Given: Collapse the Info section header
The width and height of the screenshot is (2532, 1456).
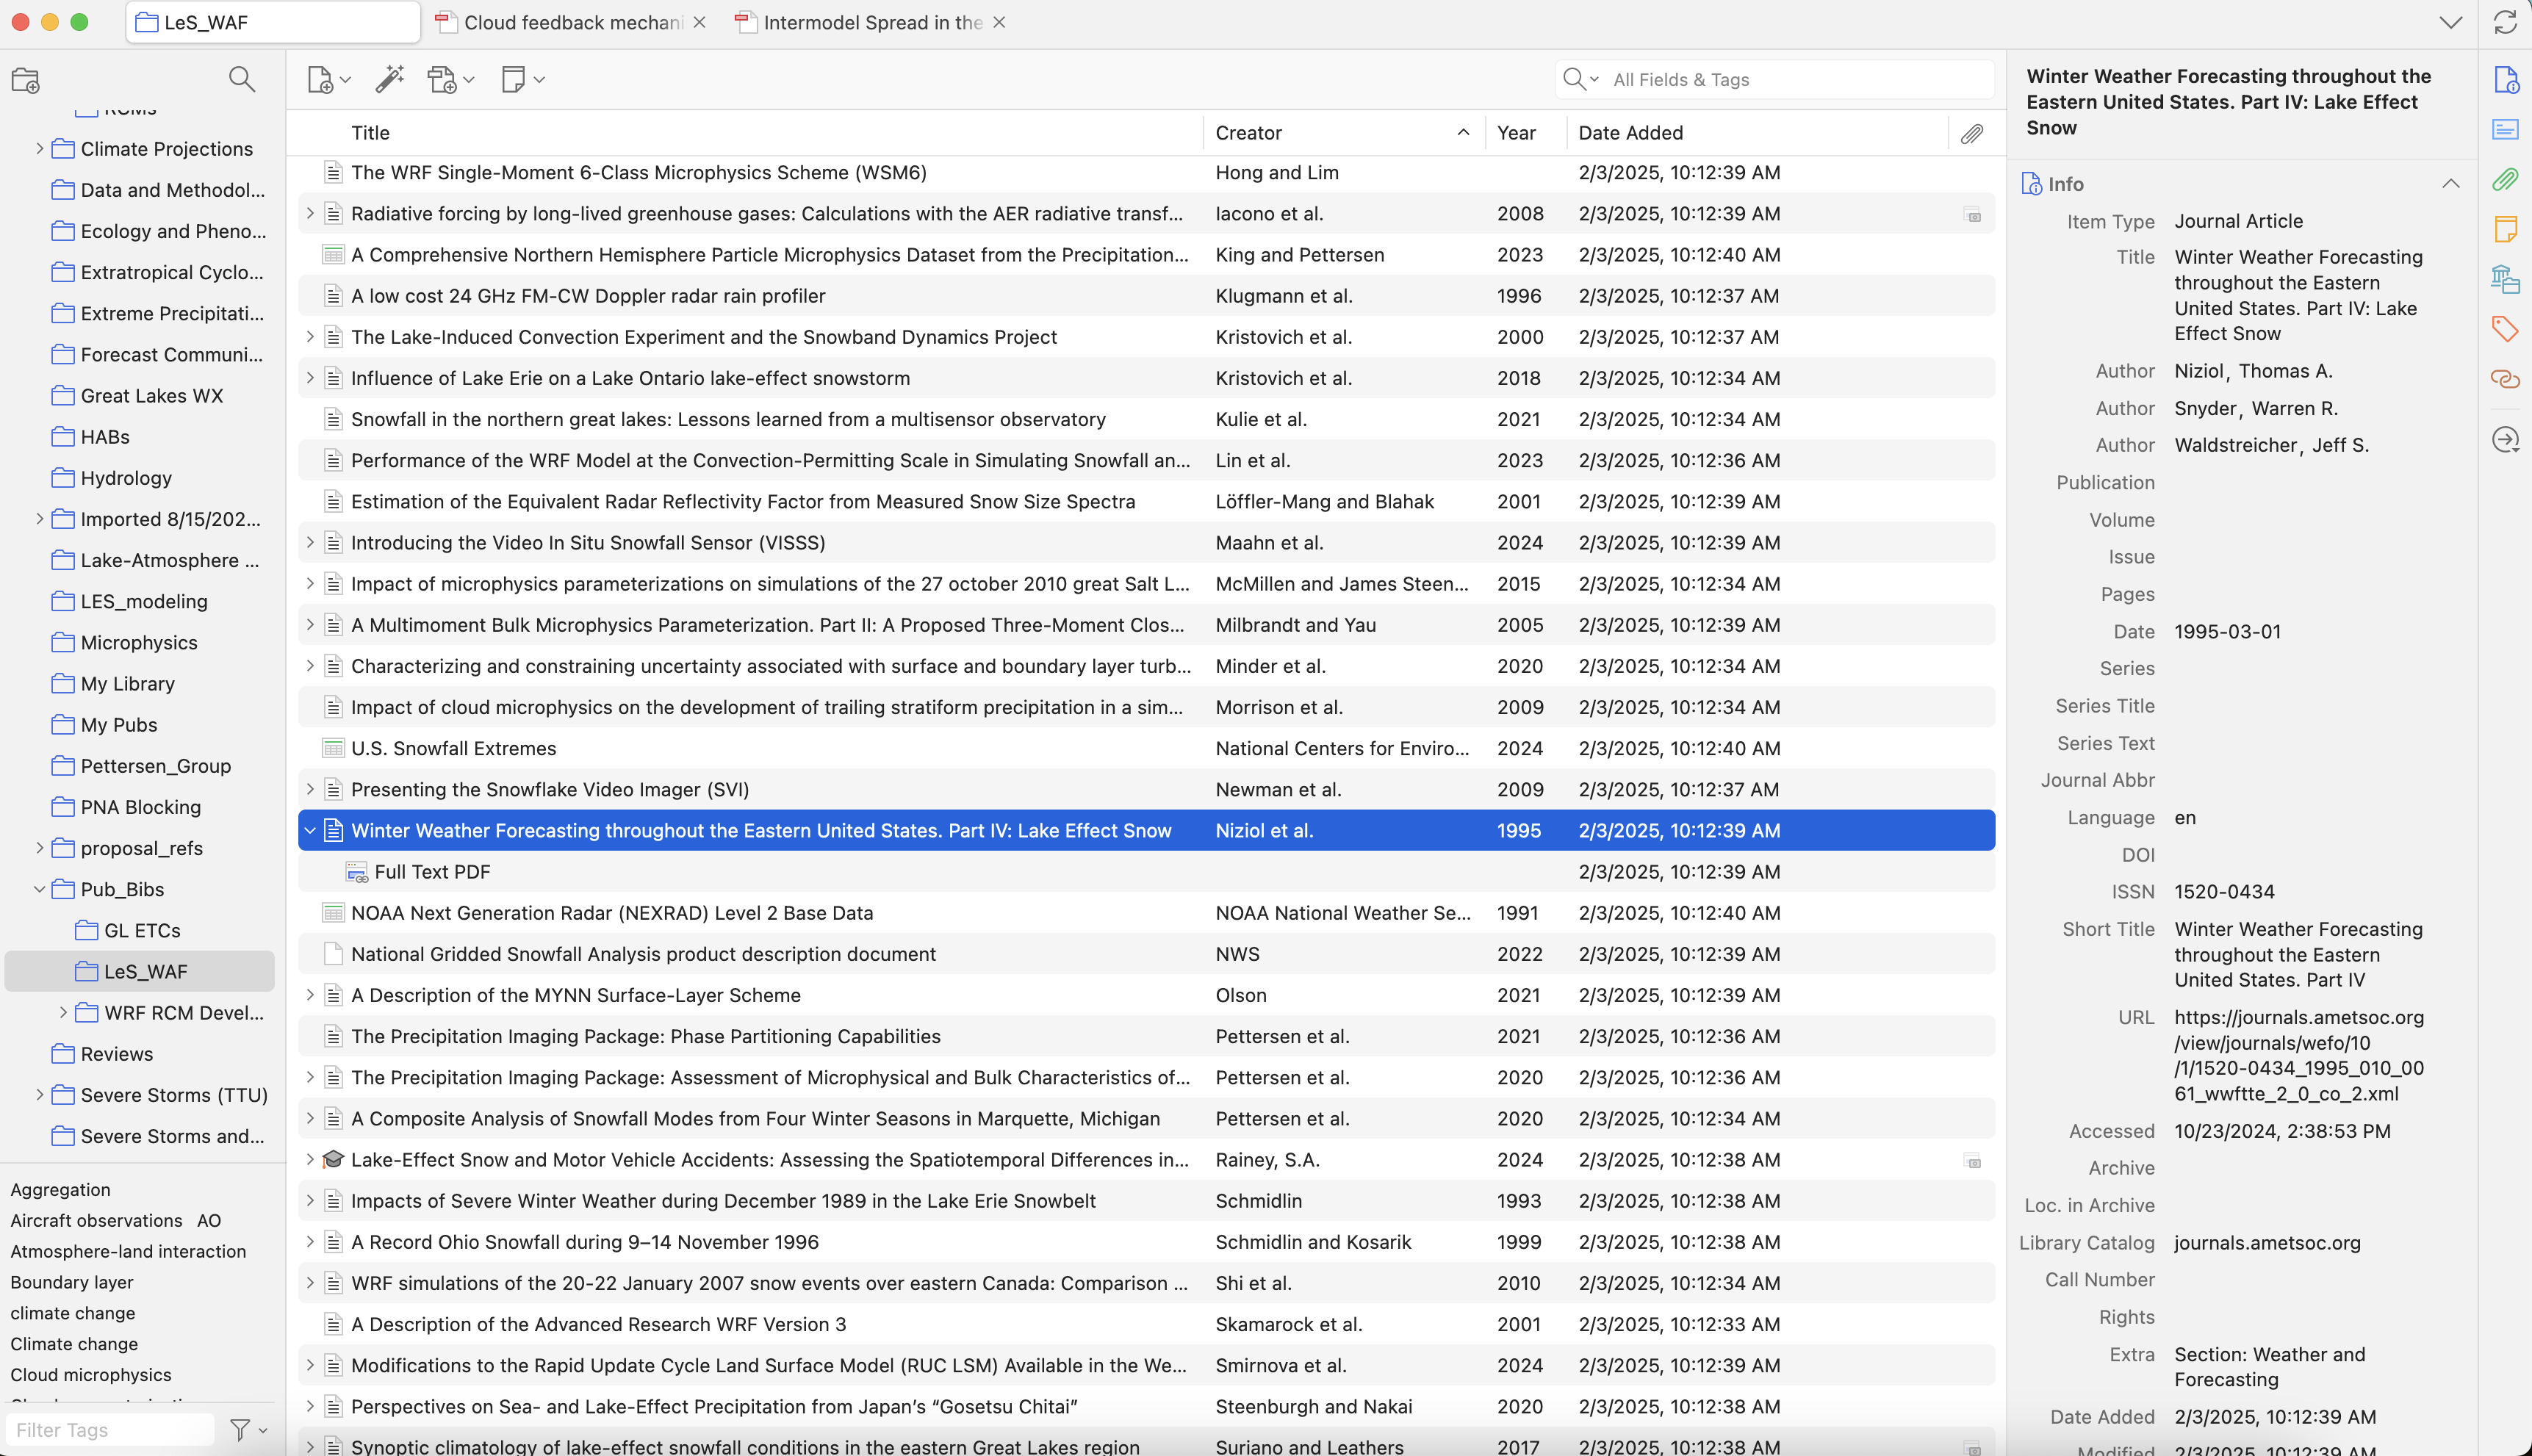Looking at the screenshot, I should point(2450,184).
